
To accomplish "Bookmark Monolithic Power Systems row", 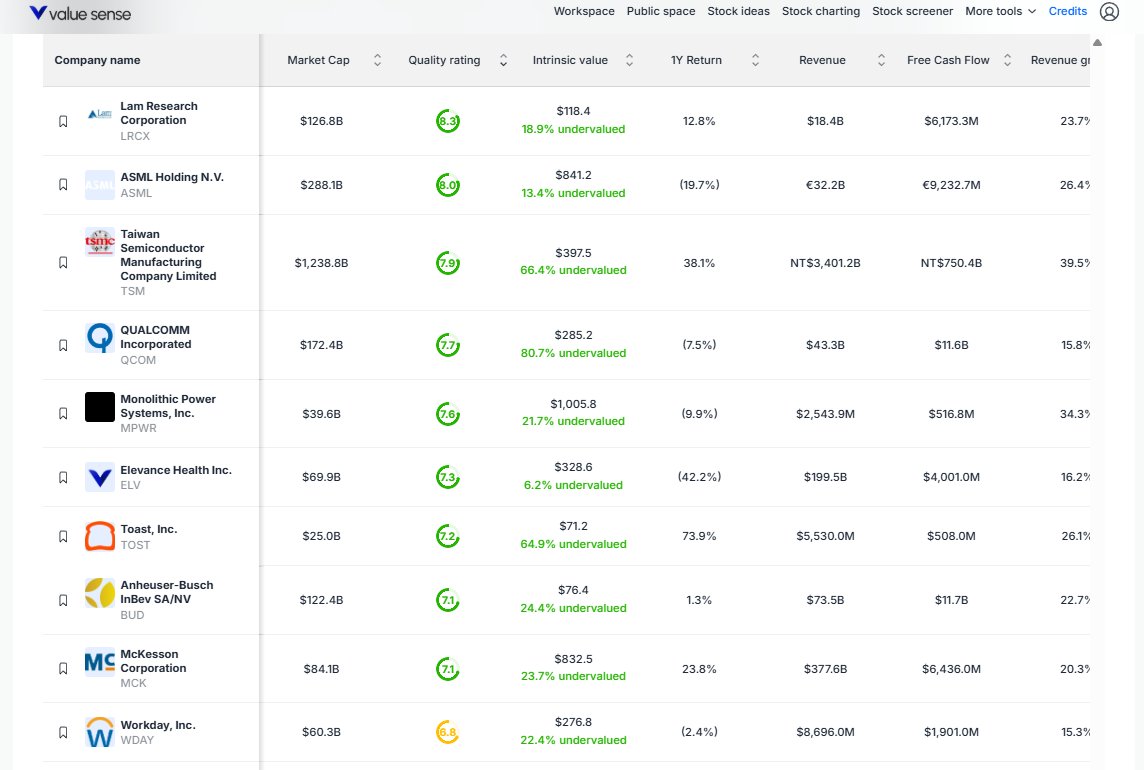I will pyautogui.click(x=63, y=414).
